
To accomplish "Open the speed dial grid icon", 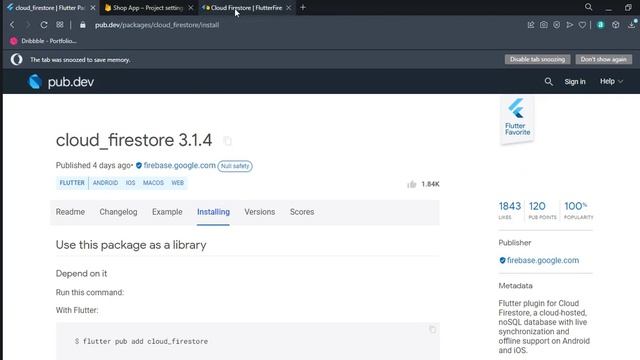I will coord(60,25).
